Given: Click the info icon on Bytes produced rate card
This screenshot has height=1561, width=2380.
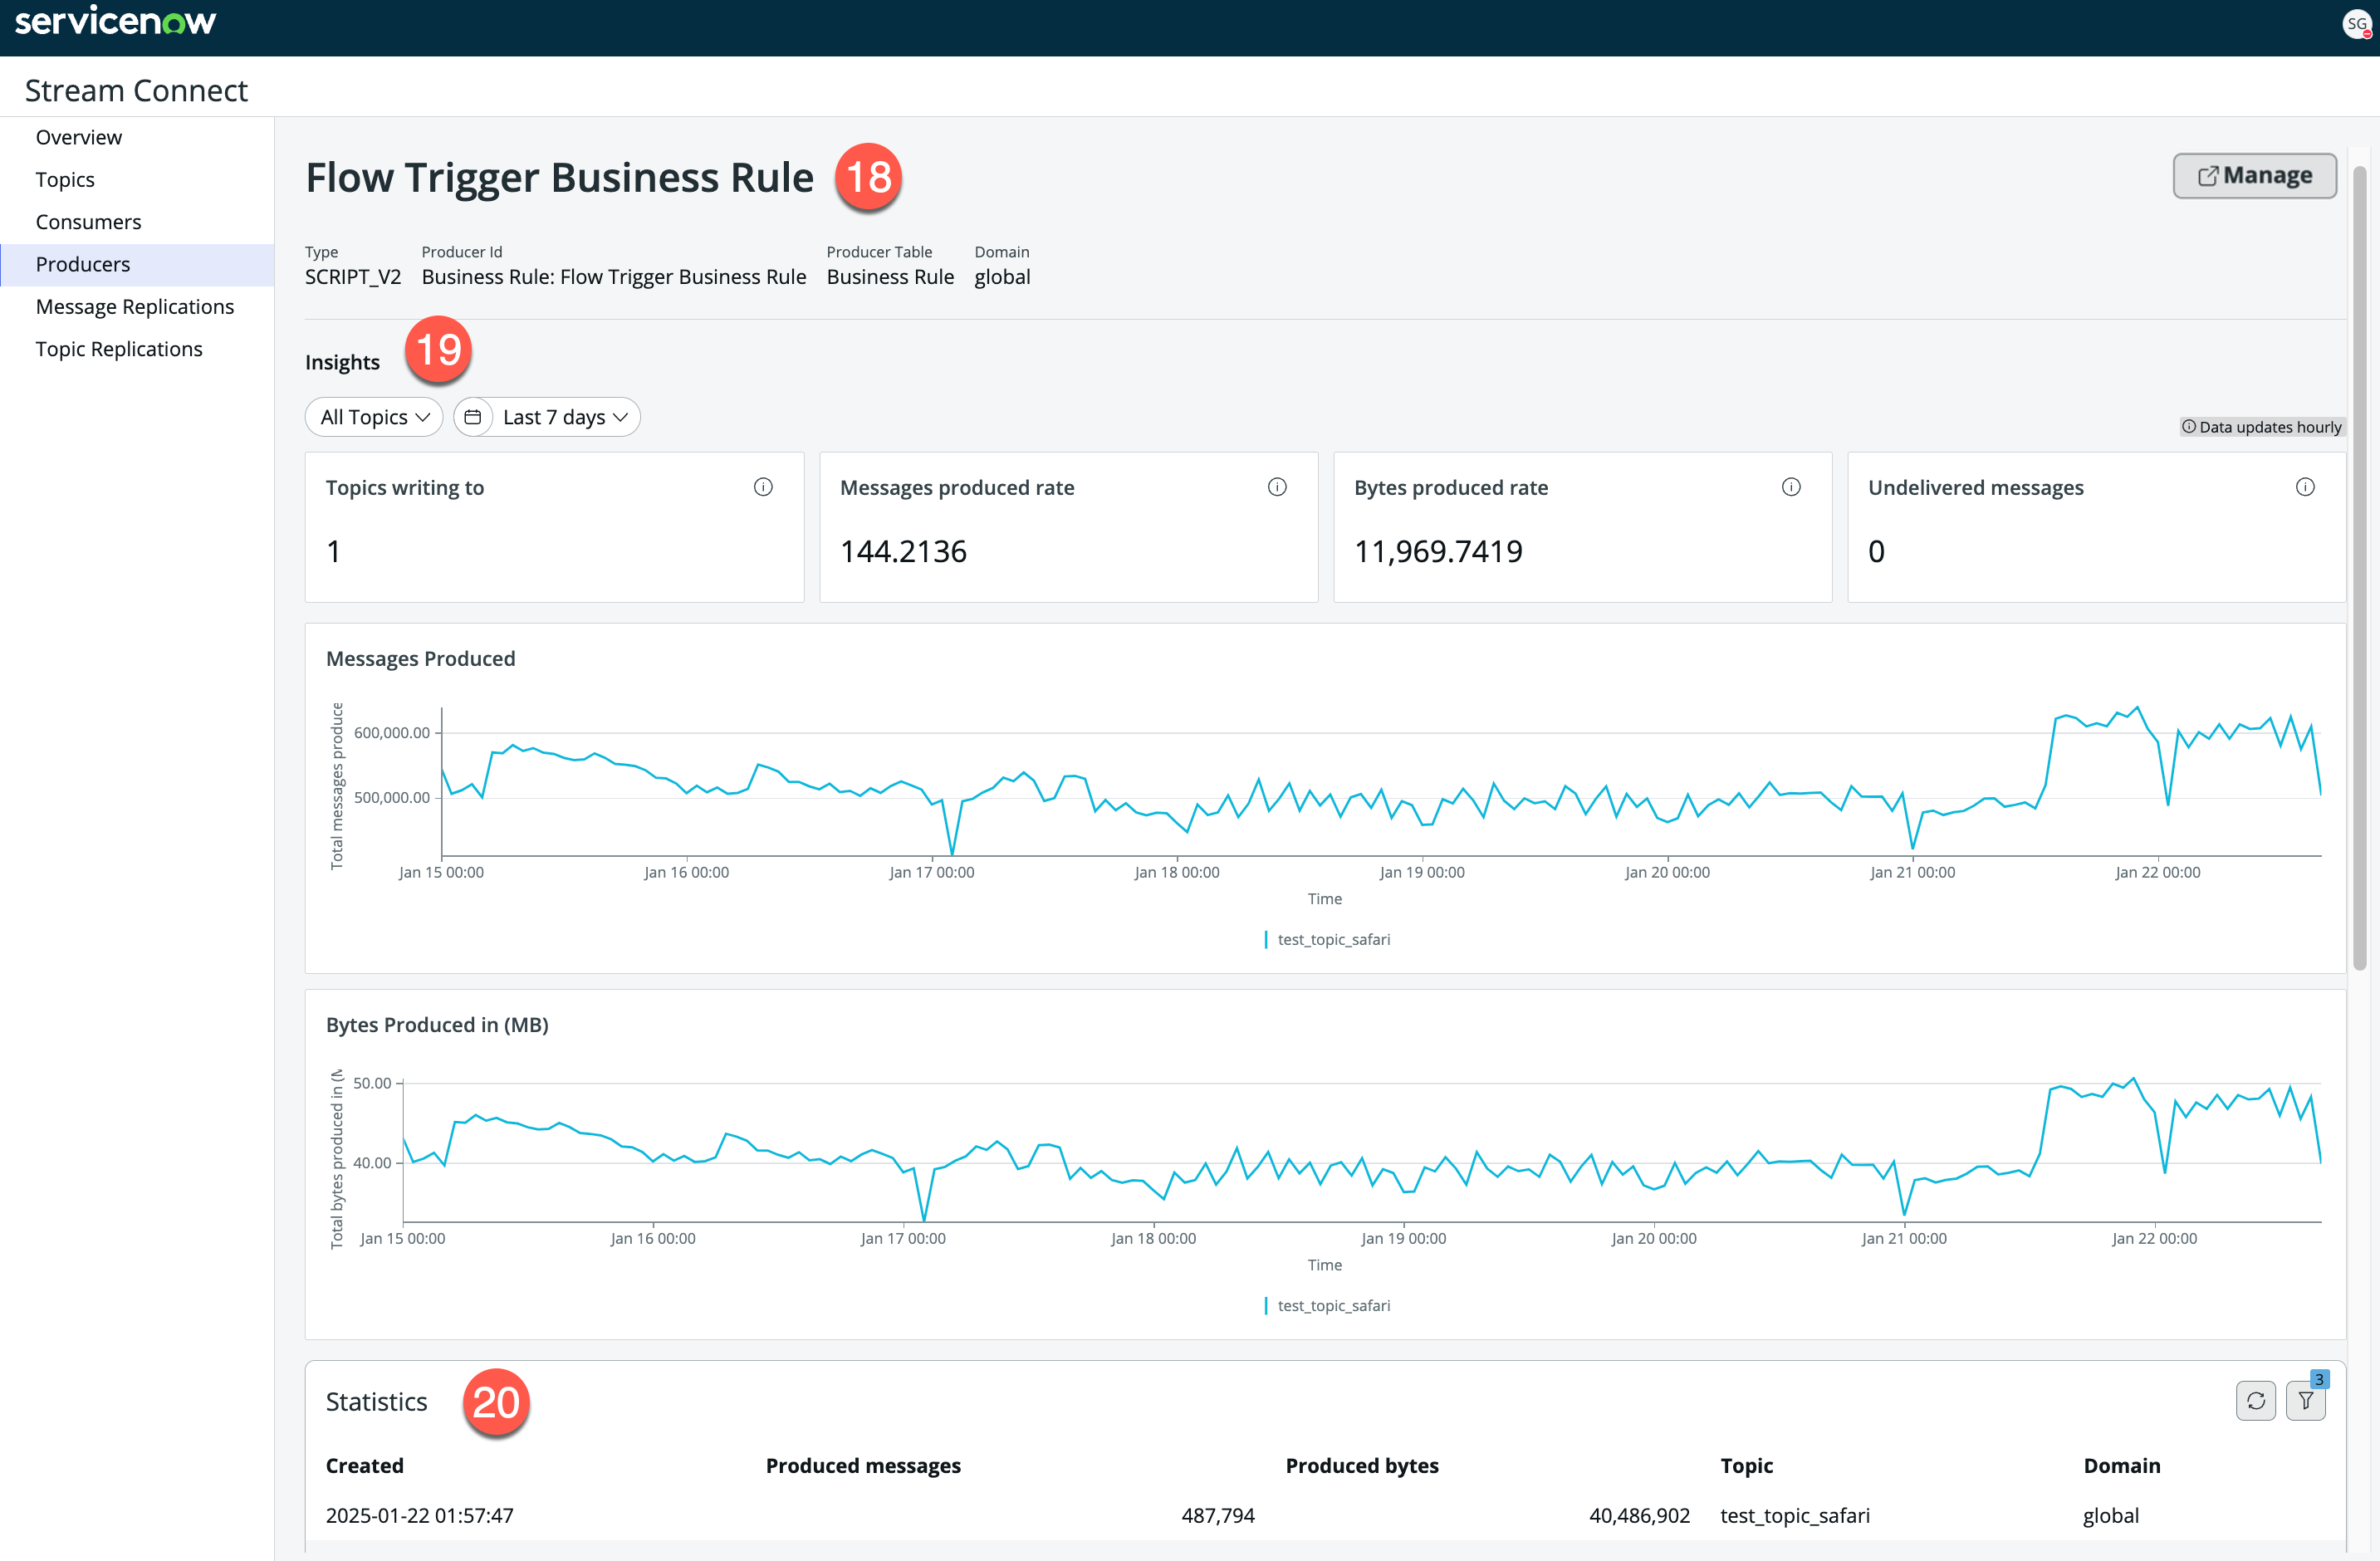Looking at the screenshot, I should tap(1791, 487).
